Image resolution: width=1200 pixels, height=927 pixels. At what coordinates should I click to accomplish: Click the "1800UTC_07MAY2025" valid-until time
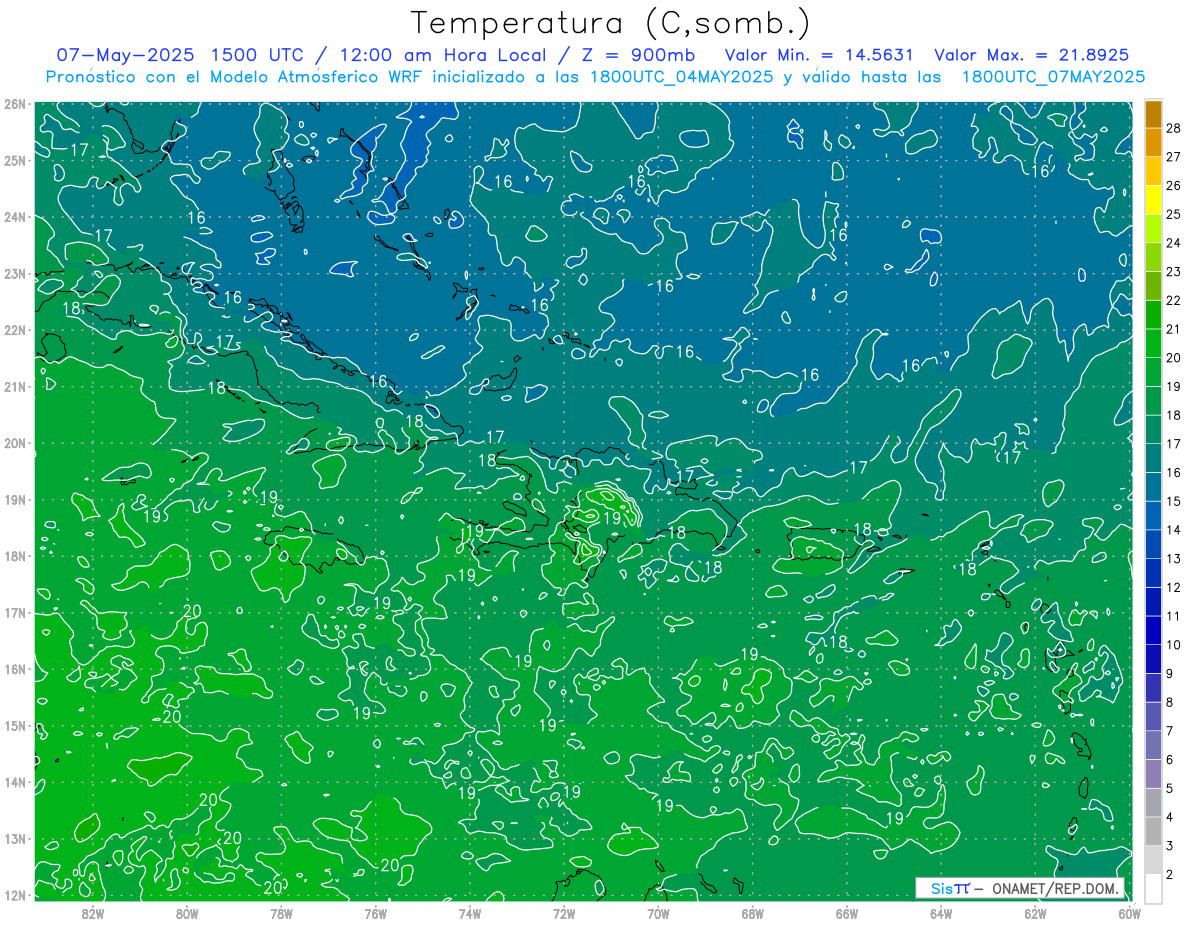tap(1053, 76)
